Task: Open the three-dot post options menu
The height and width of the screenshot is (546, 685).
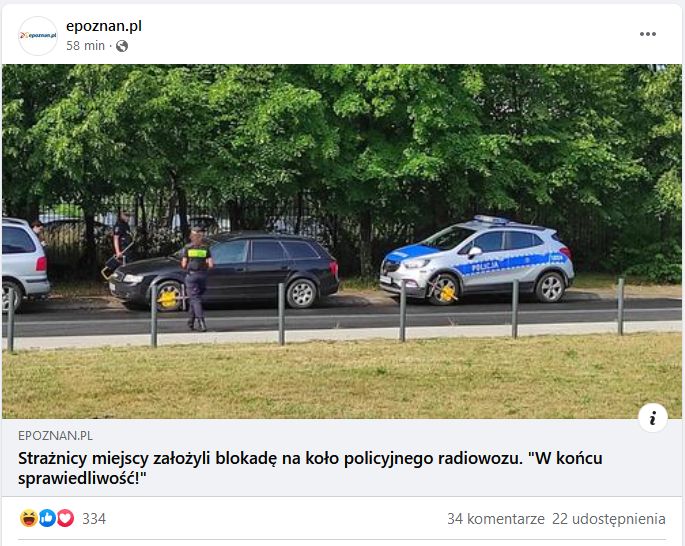Action: pyautogui.click(x=647, y=34)
